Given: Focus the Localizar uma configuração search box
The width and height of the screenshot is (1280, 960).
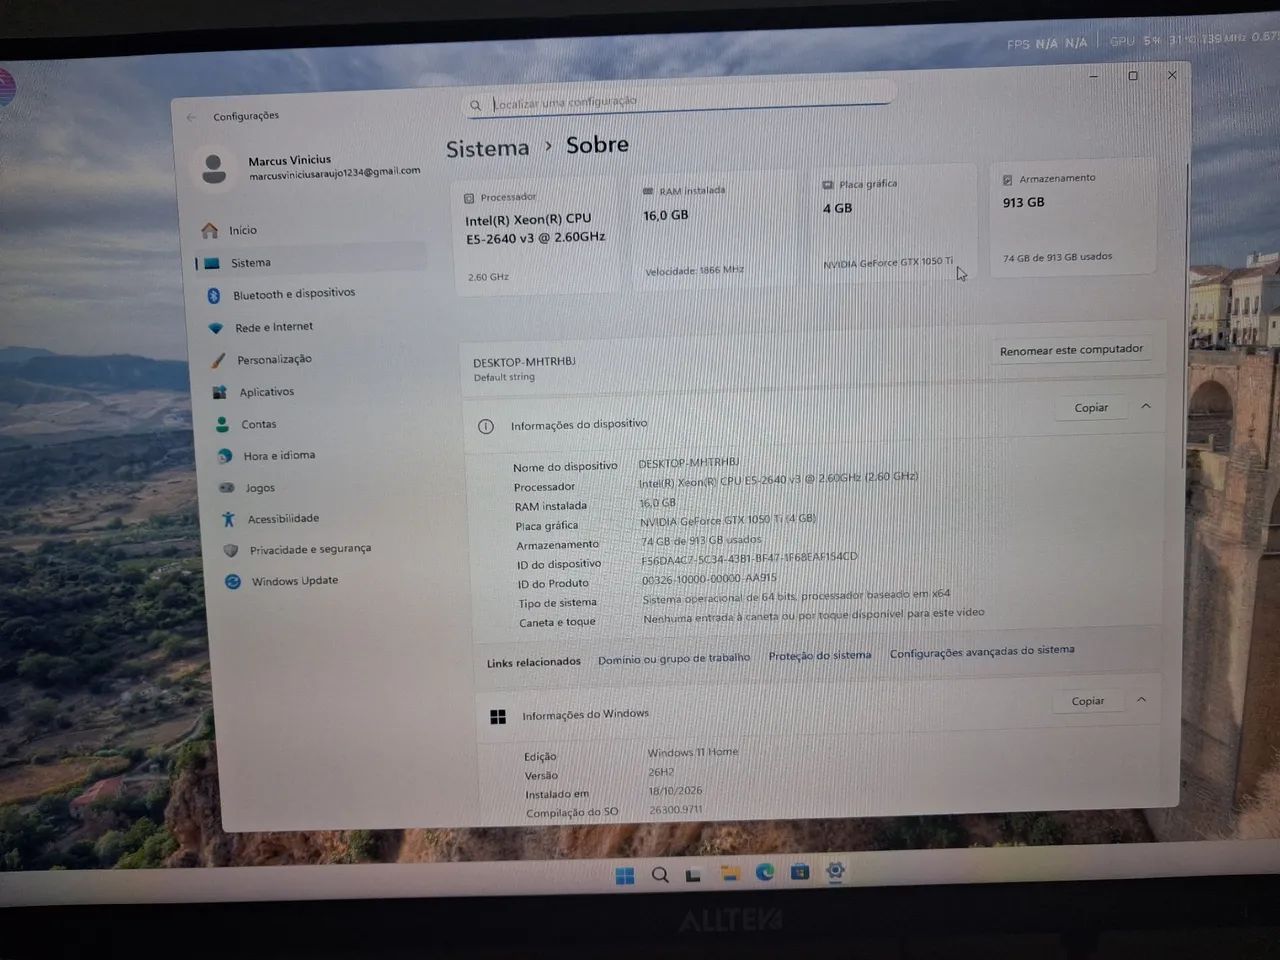Looking at the screenshot, I should click(677, 102).
